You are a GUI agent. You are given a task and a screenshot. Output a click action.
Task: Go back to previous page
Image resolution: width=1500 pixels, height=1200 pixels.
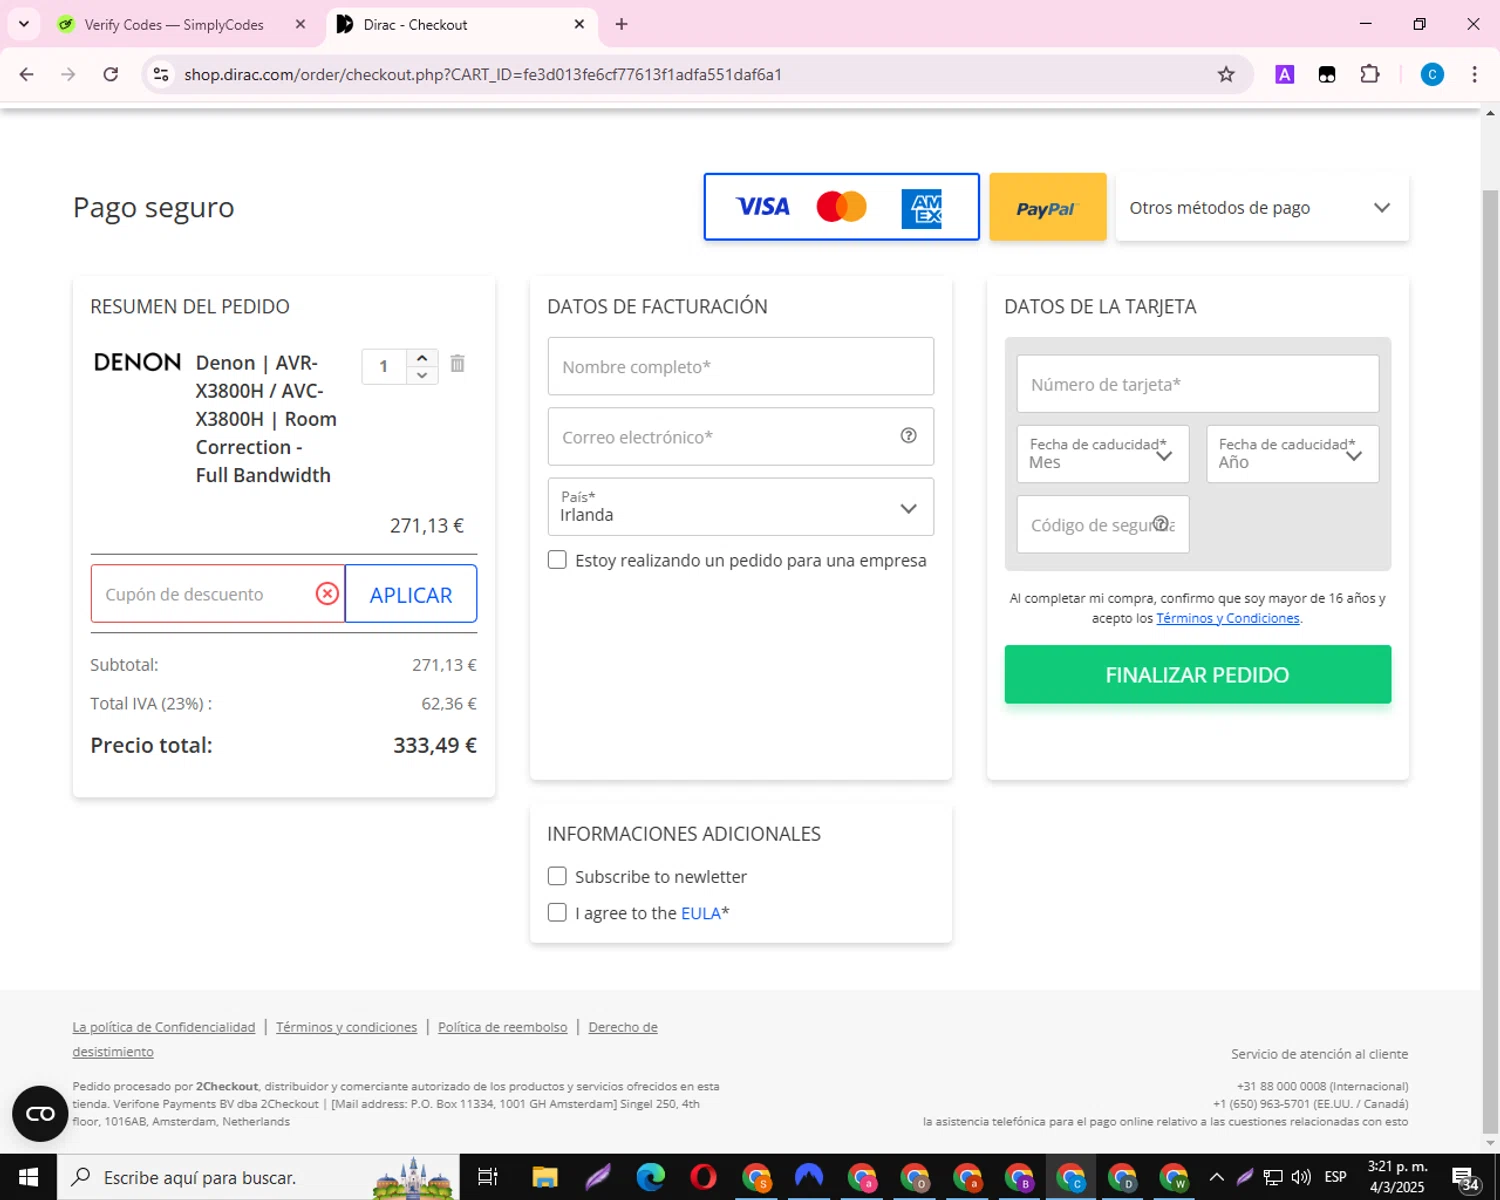(27, 74)
